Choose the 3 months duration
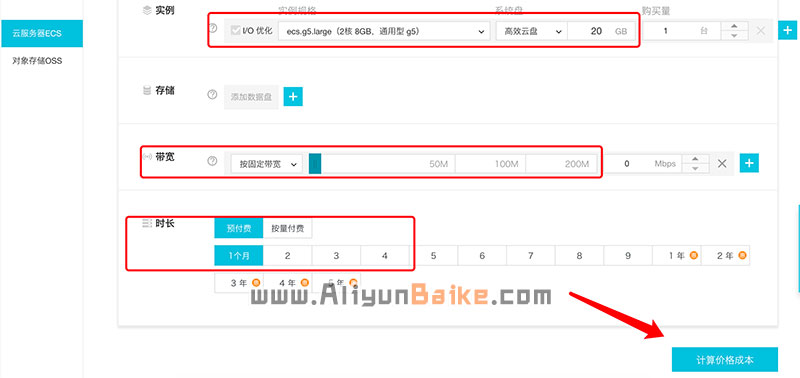The width and height of the screenshot is (800, 378). tap(336, 256)
